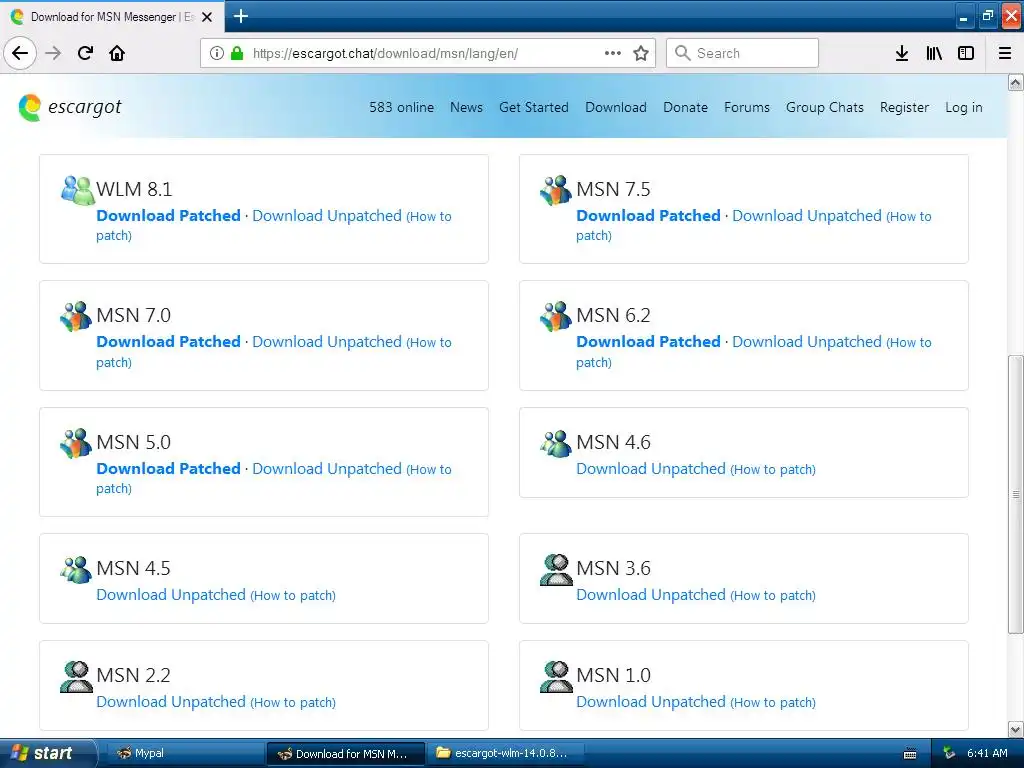Click the MSN 5.0 butterfly icon
This screenshot has height=768, width=1024.
tap(76, 443)
